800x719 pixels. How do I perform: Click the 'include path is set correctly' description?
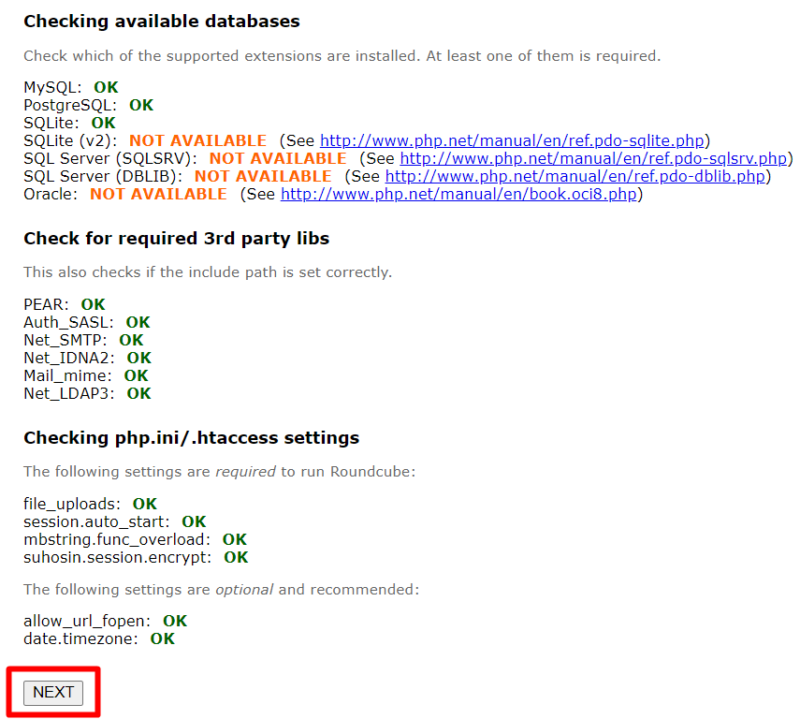(x=208, y=272)
